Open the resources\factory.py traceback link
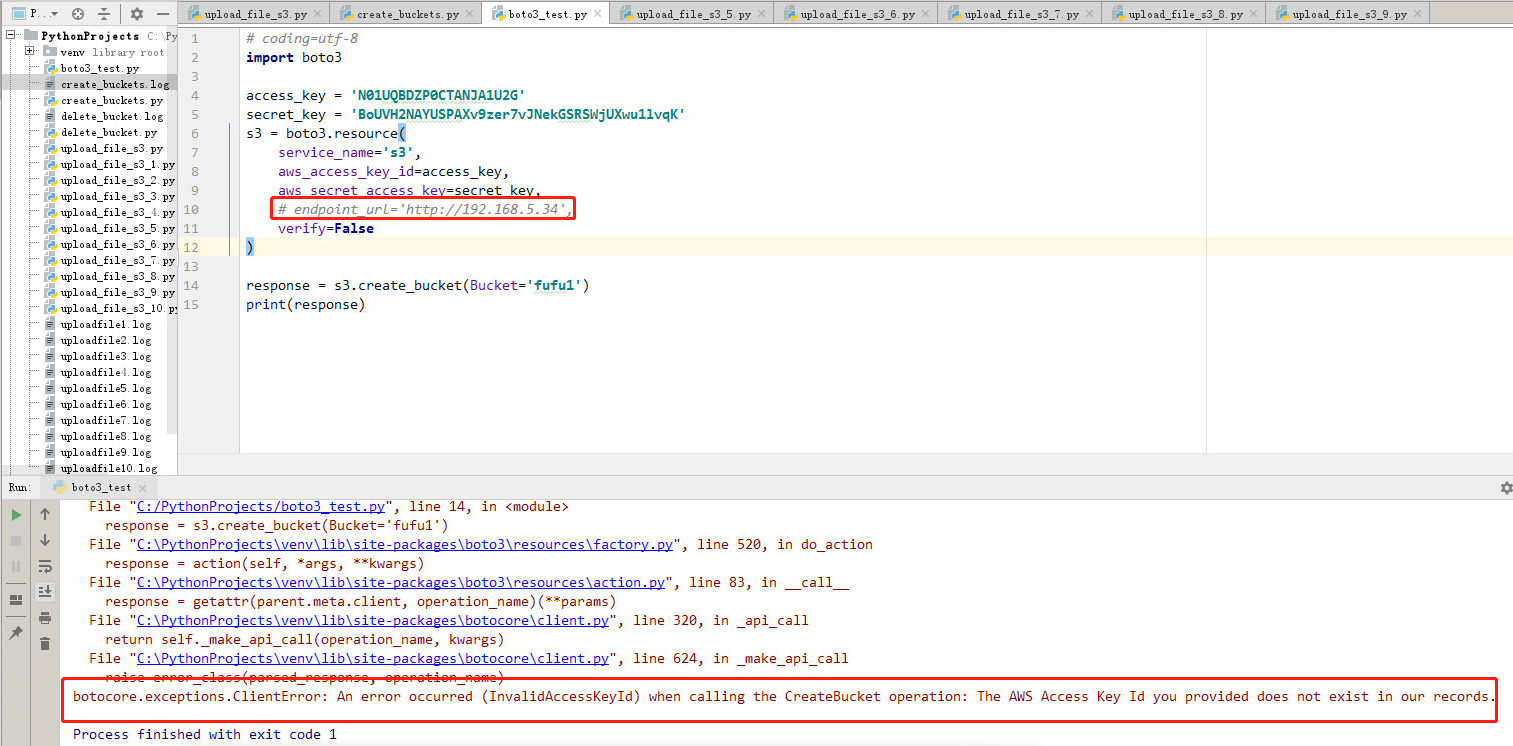Screen dimensions: 1513x746 [x=404, y=544]
